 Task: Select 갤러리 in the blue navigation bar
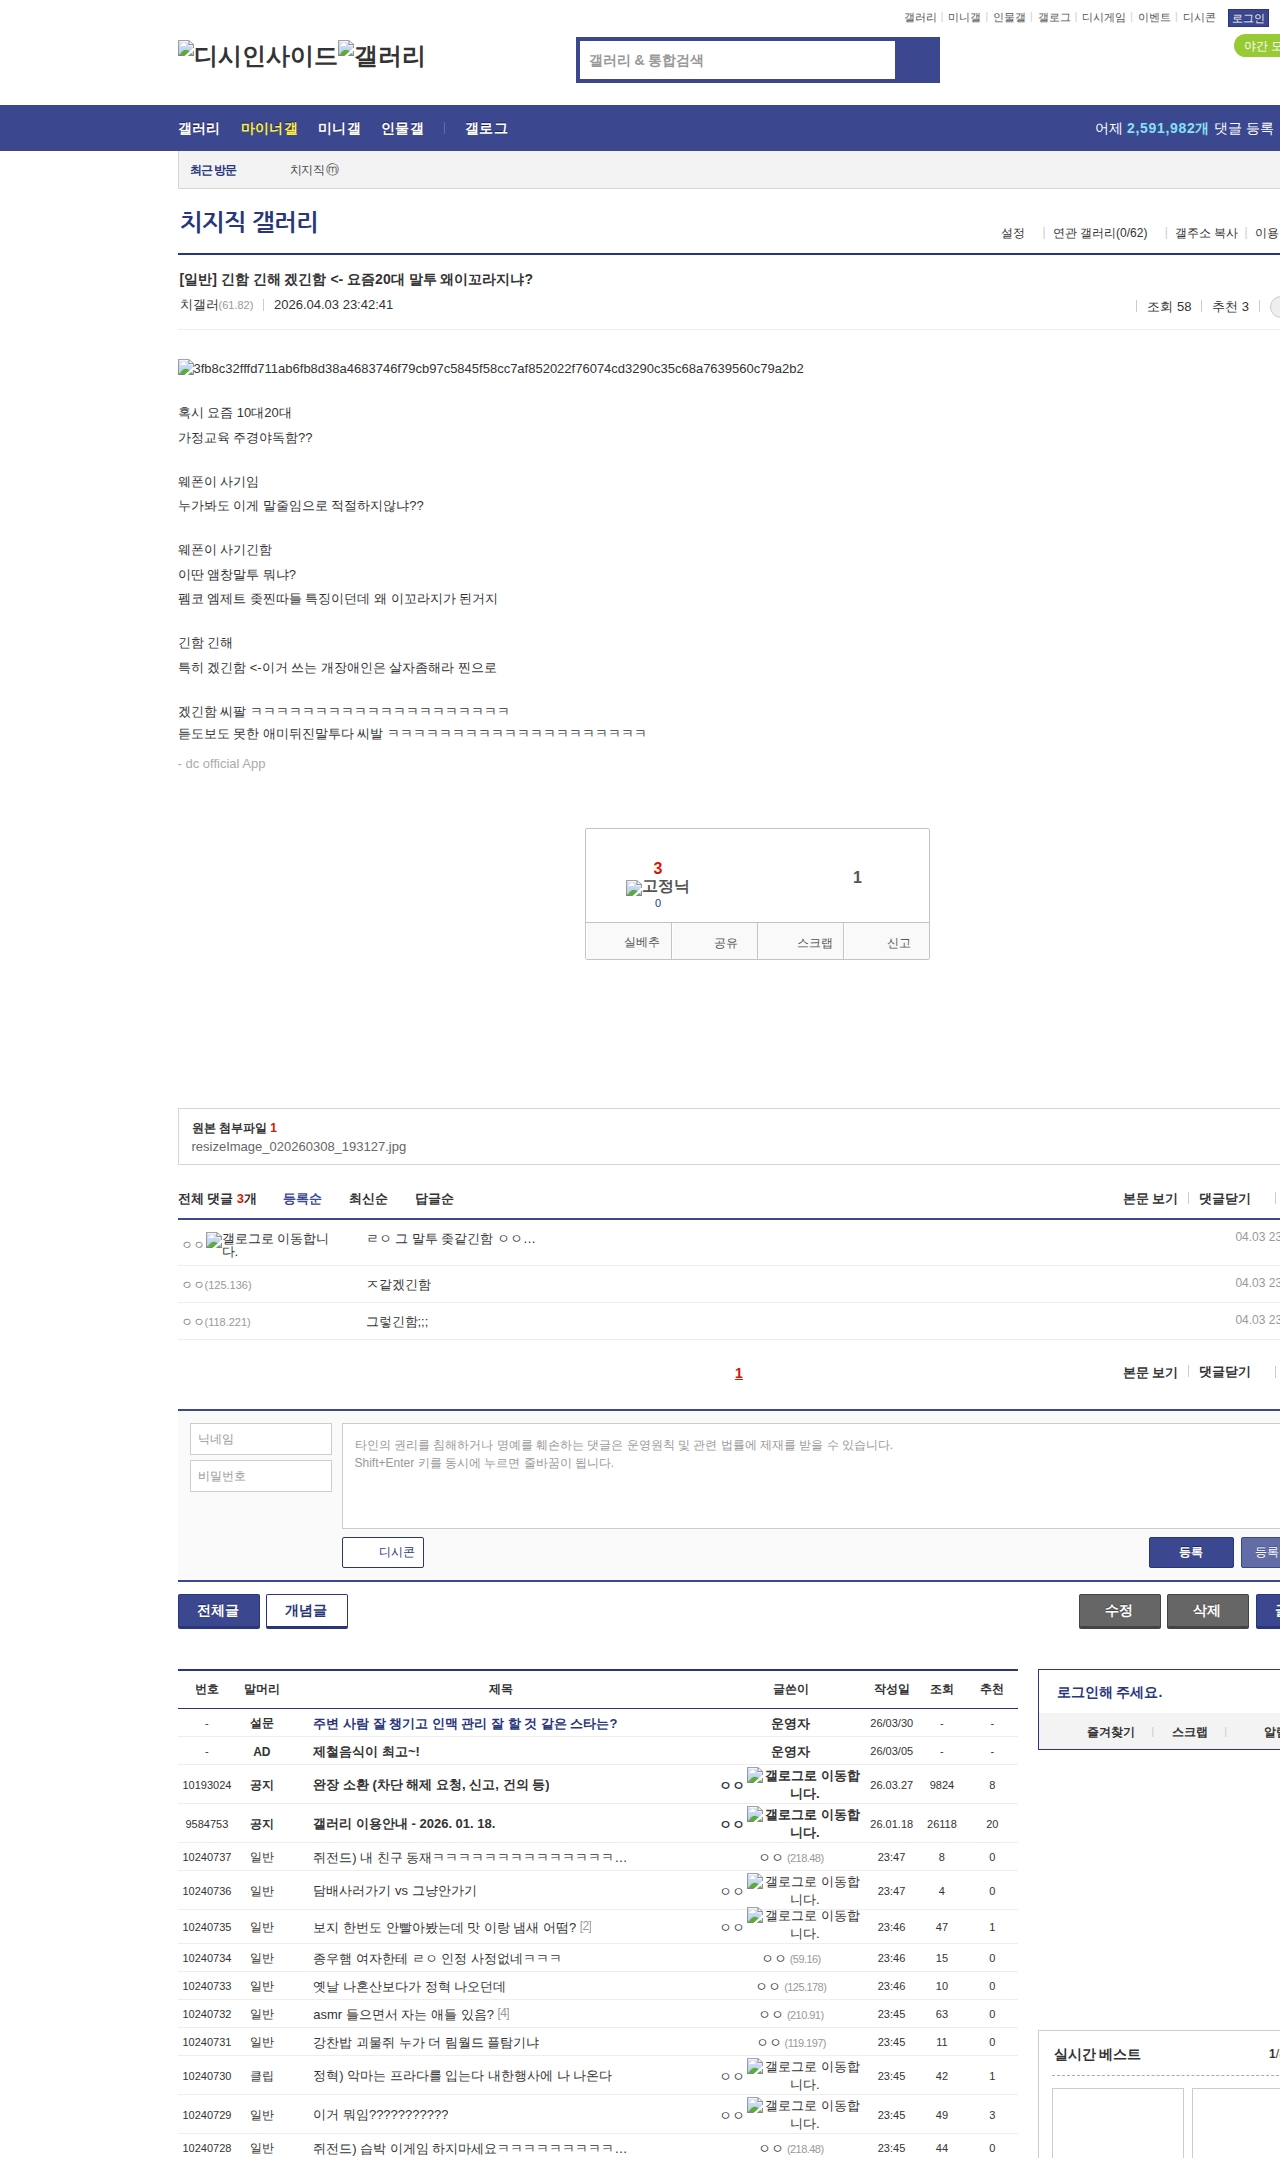coord(199,128)
